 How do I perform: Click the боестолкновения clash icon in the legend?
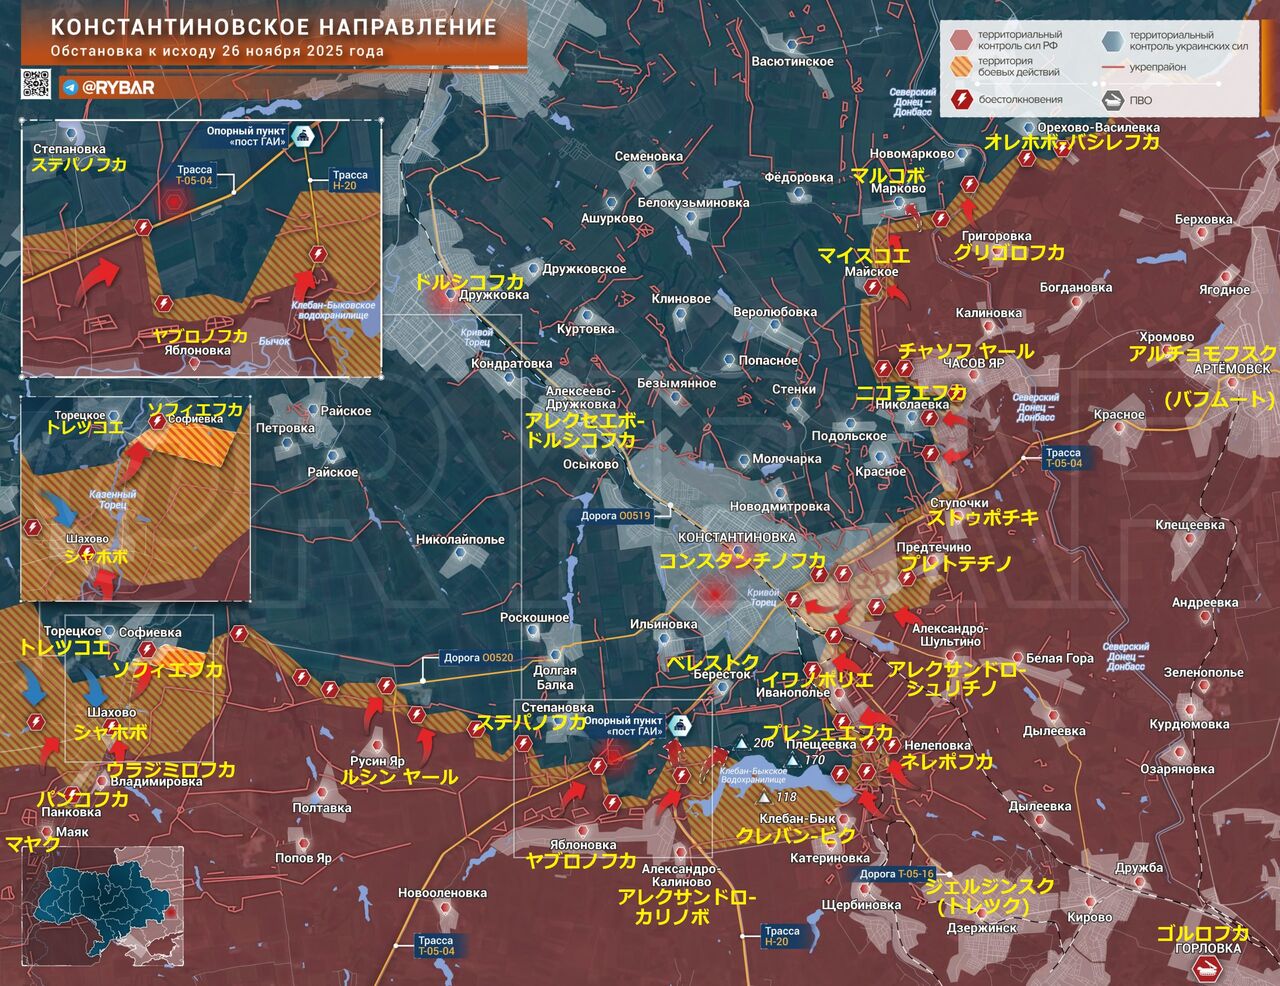click(x=961, y=99)
